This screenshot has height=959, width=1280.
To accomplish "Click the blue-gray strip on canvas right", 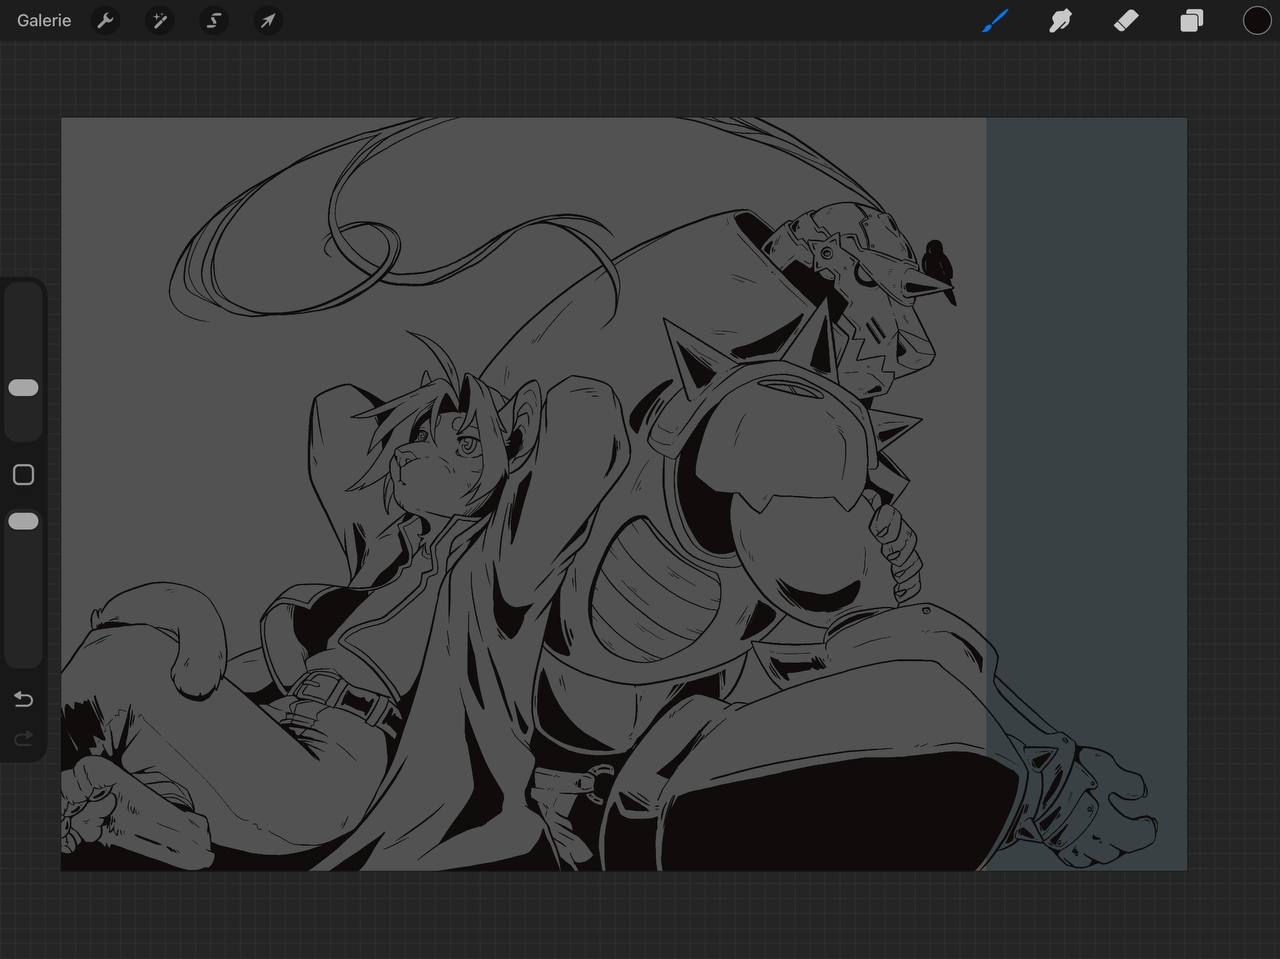I will coord(1085,400).
